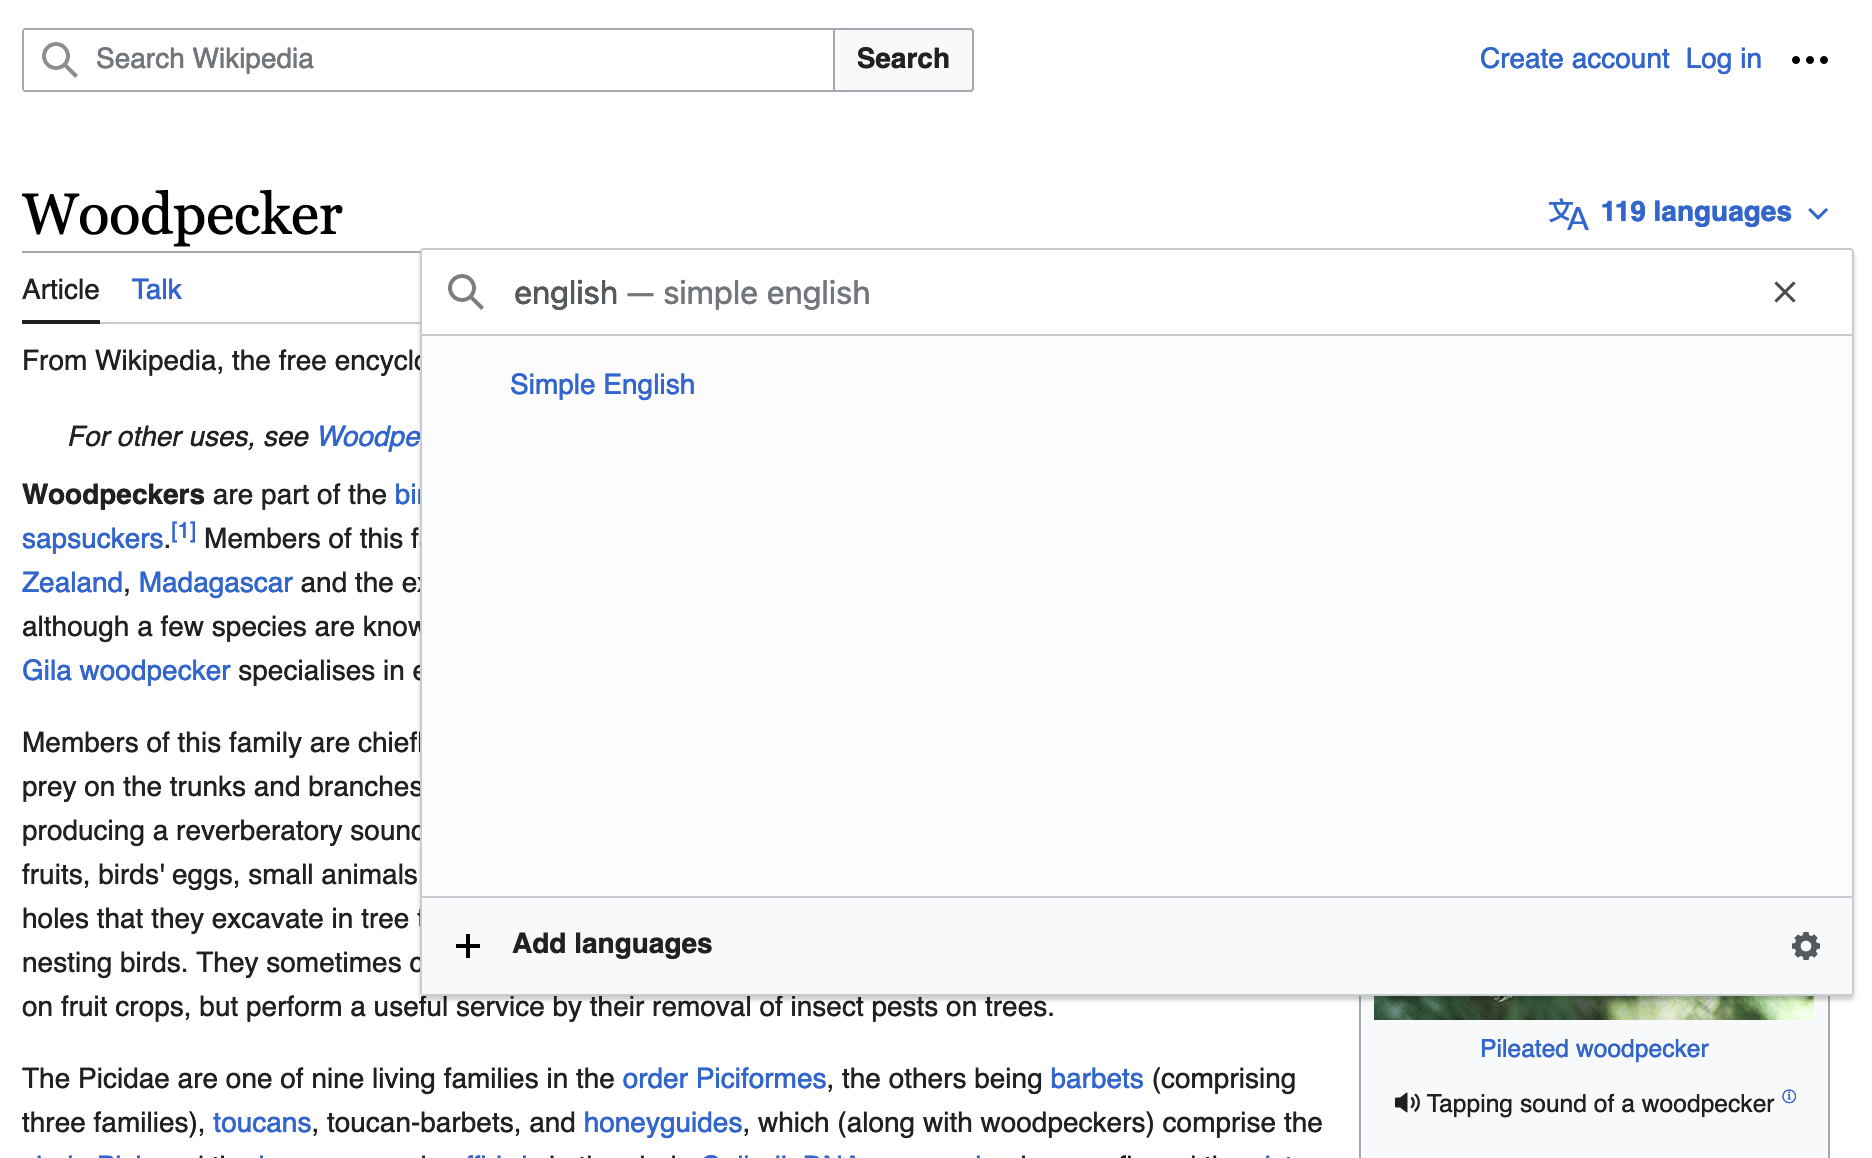Click the Log in link
This screenshot has width=1872, height=1158.
point(1723,59)
